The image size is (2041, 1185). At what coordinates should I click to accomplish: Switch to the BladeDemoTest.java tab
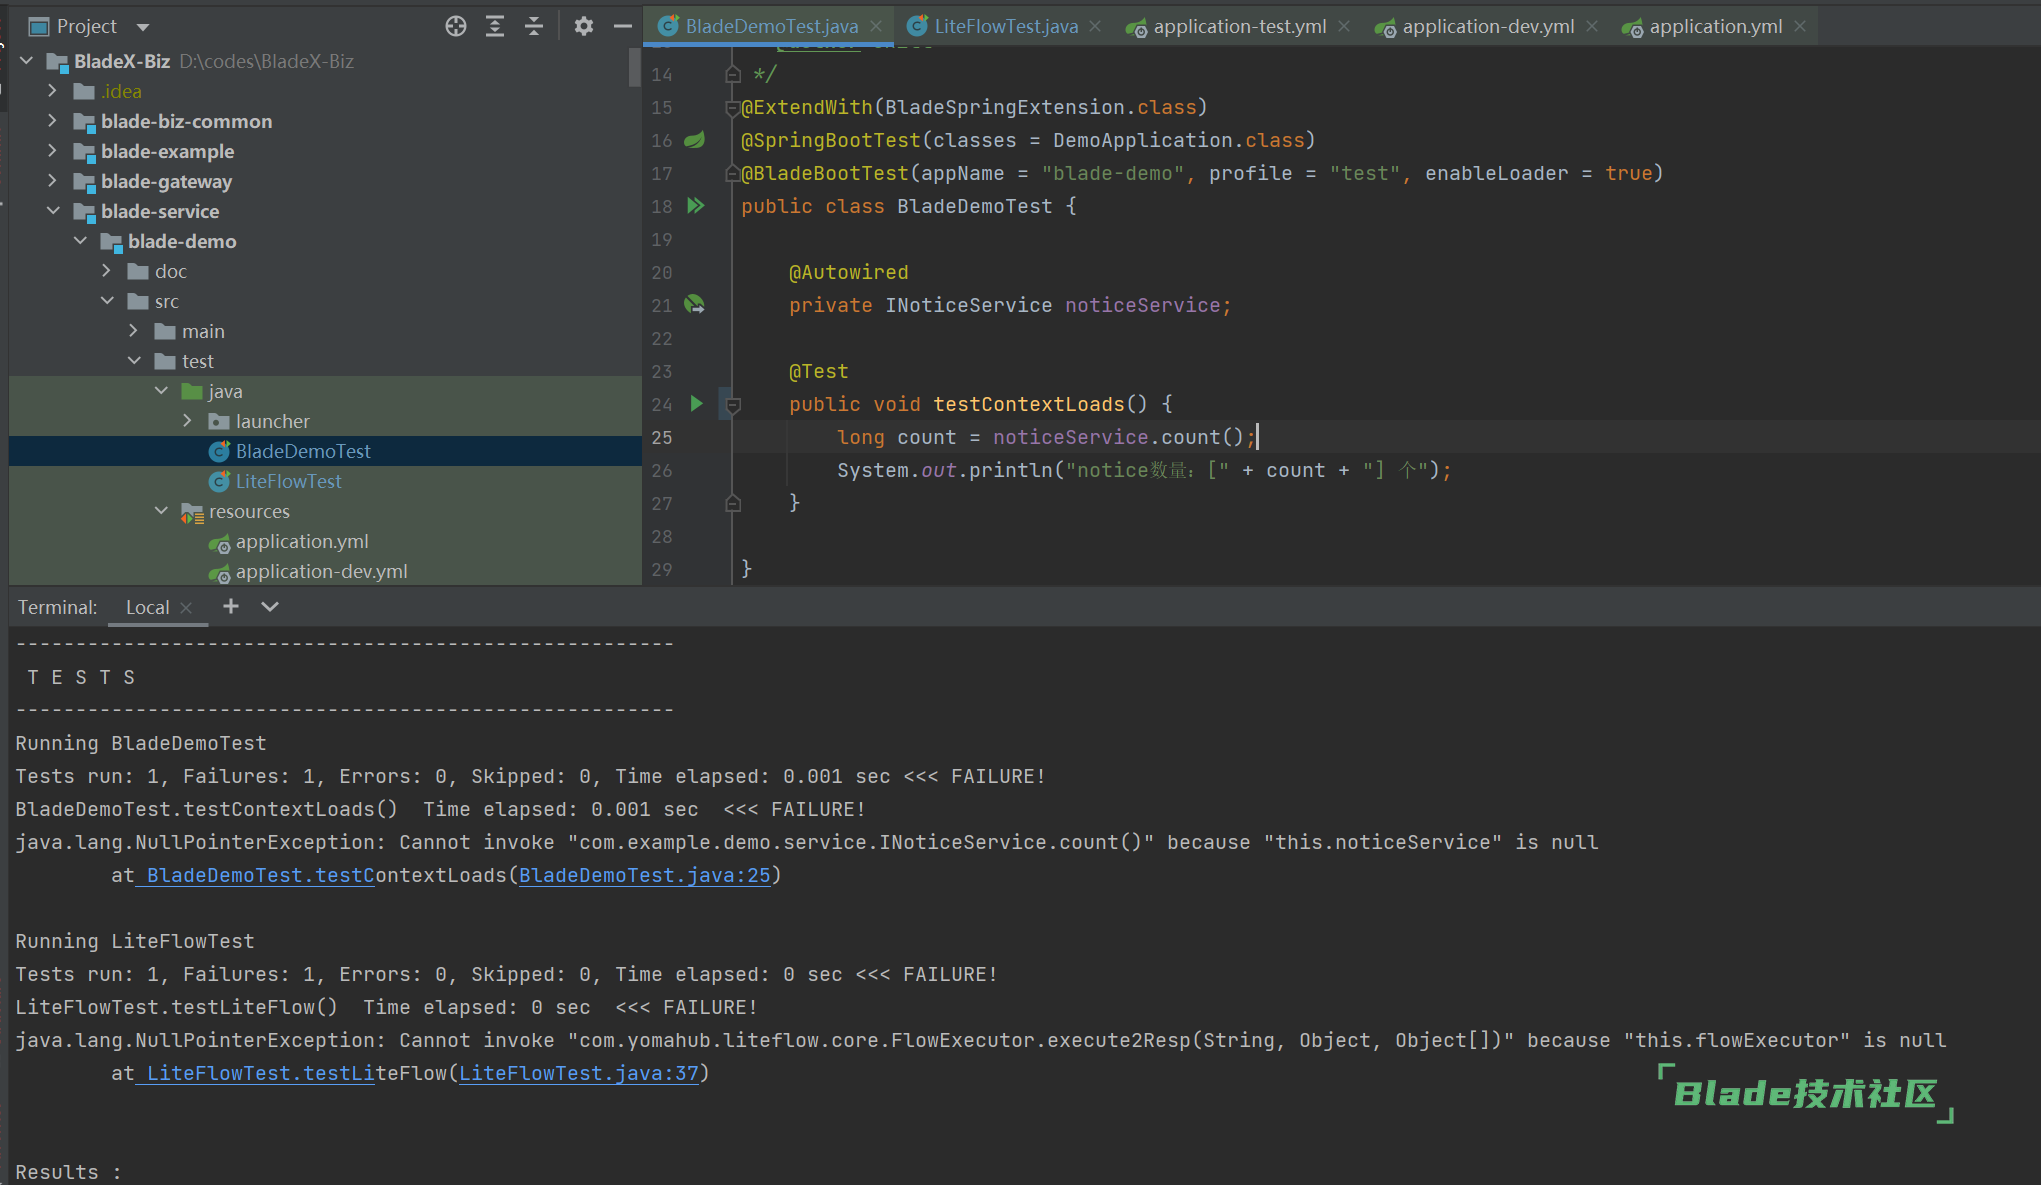(x=771, y=26)
